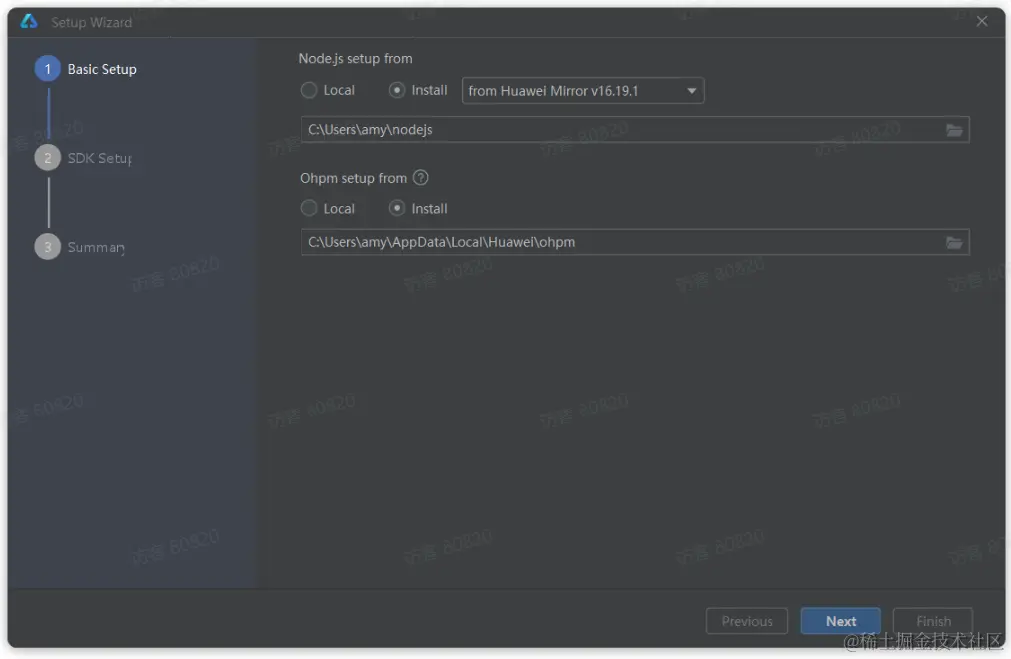Image resolution: width=1011 pixels, height=659 pixels.
Task: Open the Huawei Mirror v16.19.1 dropdown
Action: 583,91
